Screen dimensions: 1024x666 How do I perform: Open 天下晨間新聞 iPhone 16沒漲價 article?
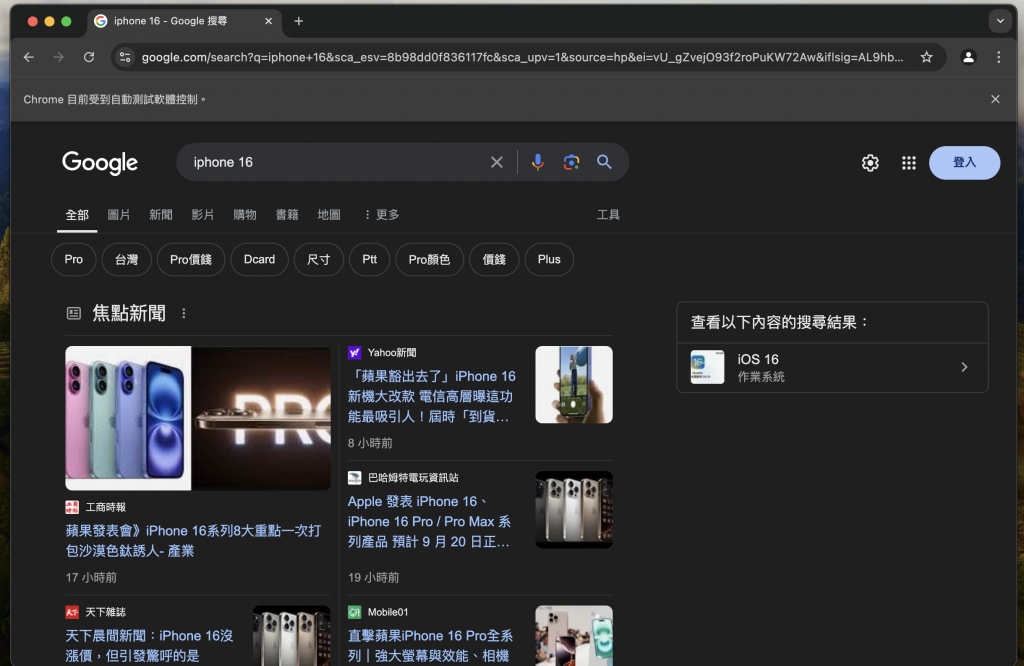coord(149,646)
